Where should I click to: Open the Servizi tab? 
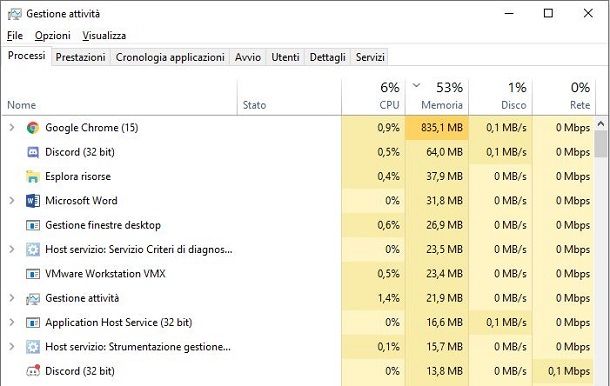[x=370, y=57]
